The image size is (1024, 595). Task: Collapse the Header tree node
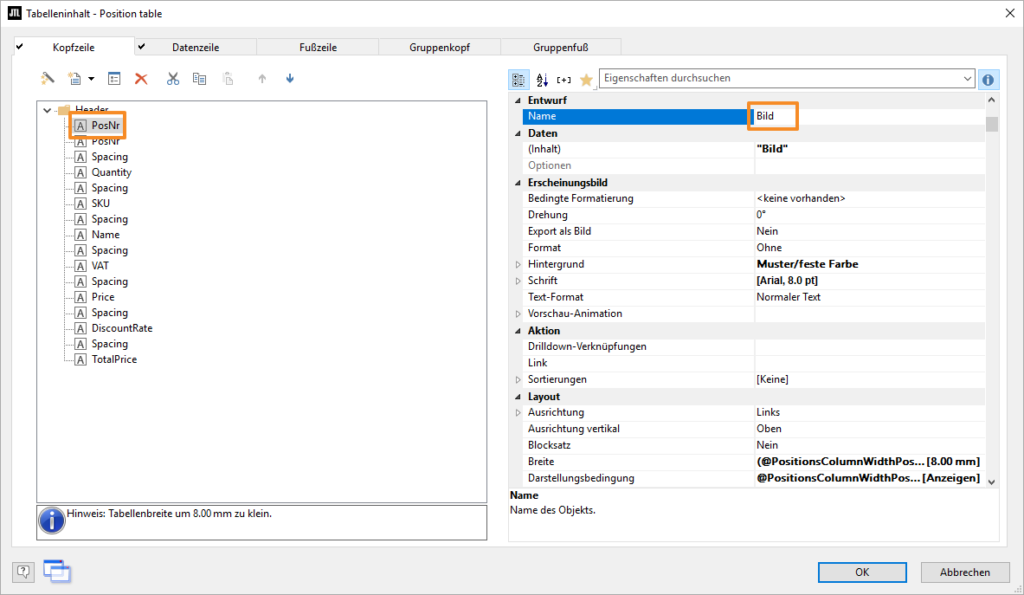pyautogui.click(x=46, y=110)
